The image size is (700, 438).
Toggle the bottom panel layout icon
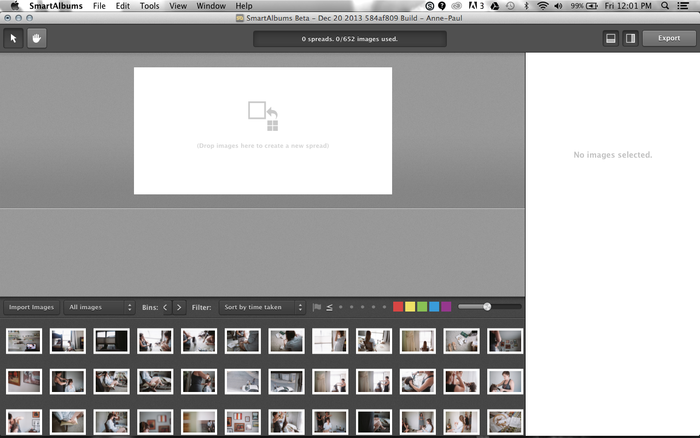(x=610, y=38)
